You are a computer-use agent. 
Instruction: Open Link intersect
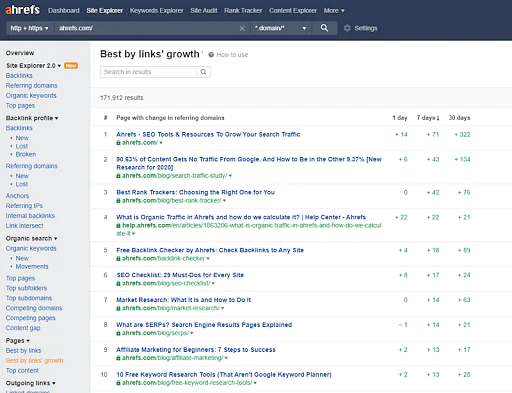pos(24,226)
